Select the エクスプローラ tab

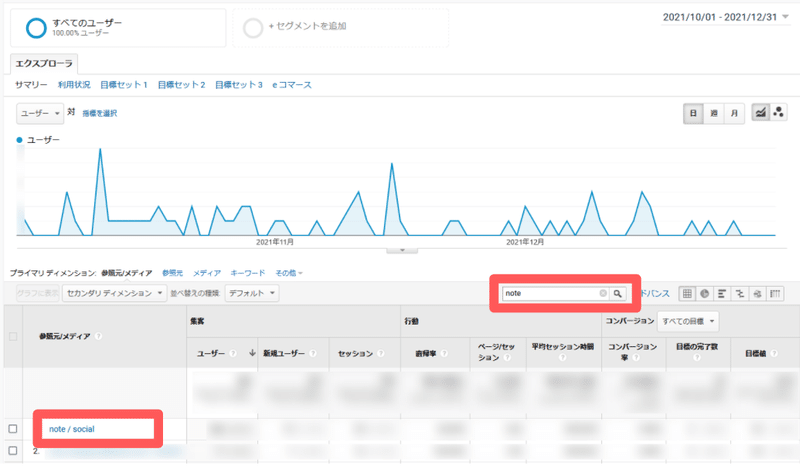coord(44,64)
